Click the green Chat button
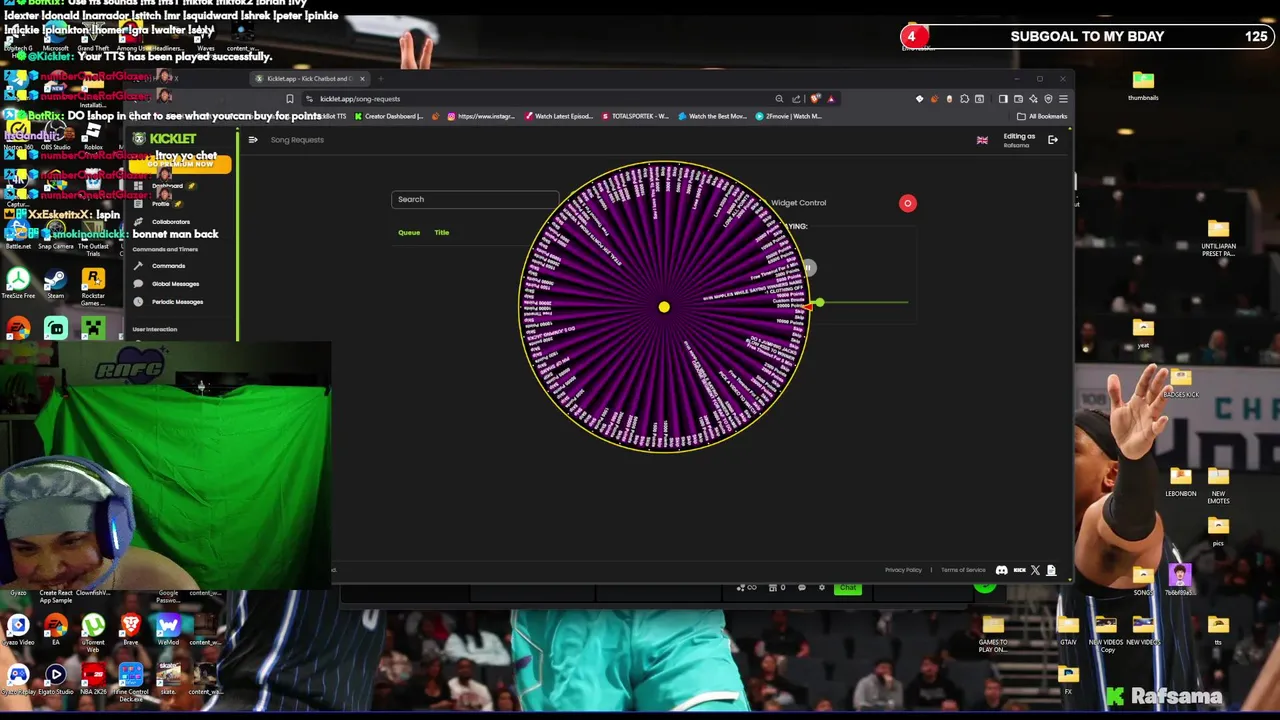Screen dimensions: 1280x720 (847, 588)
